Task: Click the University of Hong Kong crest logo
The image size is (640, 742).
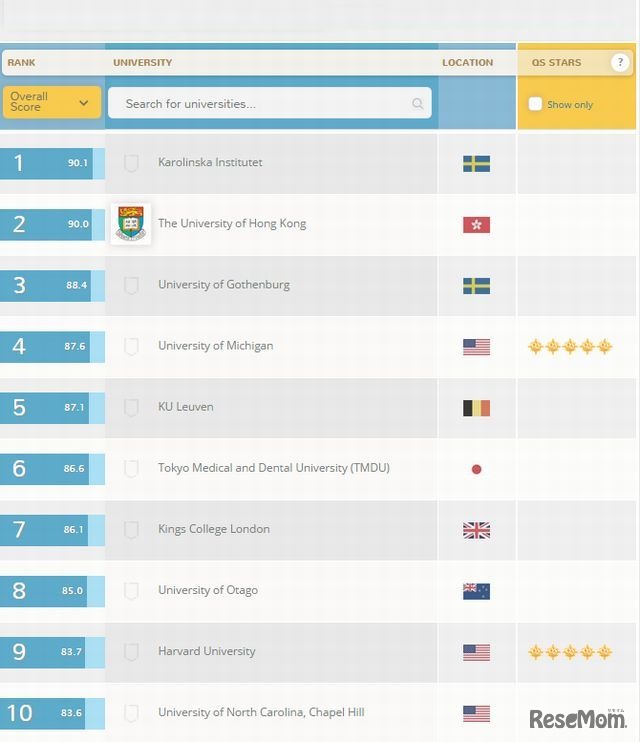Action: 130,223
